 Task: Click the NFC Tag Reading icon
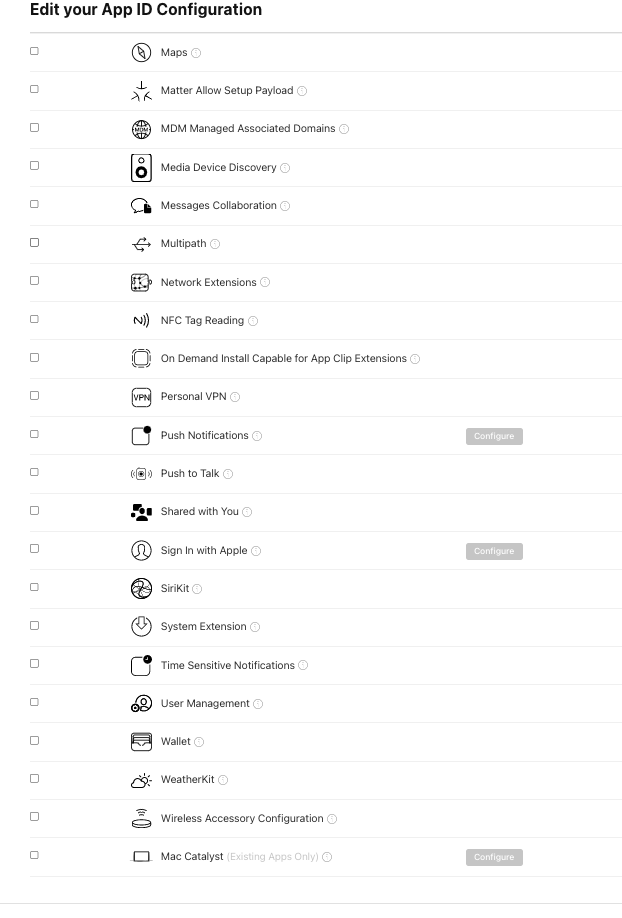(x=141, y=320)
